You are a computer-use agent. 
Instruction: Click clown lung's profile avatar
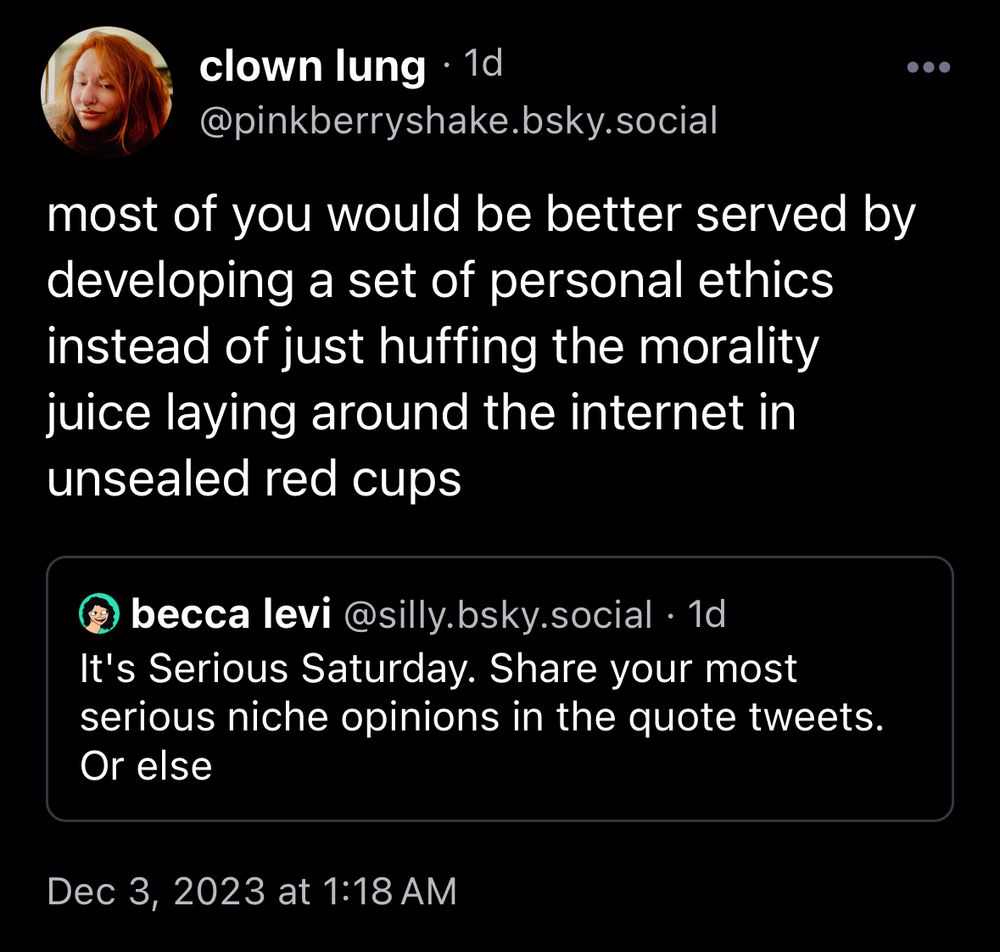click(106, 92)
